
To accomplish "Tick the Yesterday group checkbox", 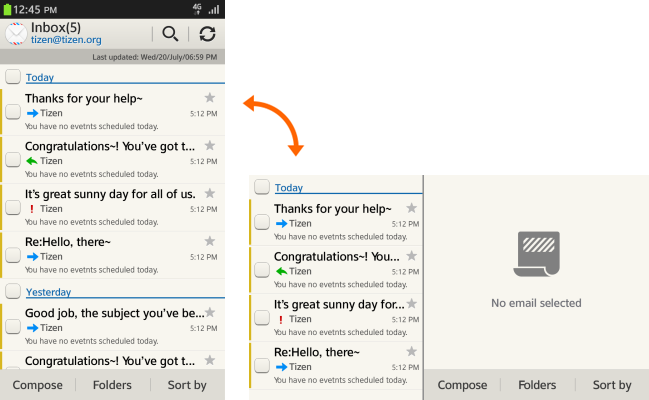I will tap(13, 291).
